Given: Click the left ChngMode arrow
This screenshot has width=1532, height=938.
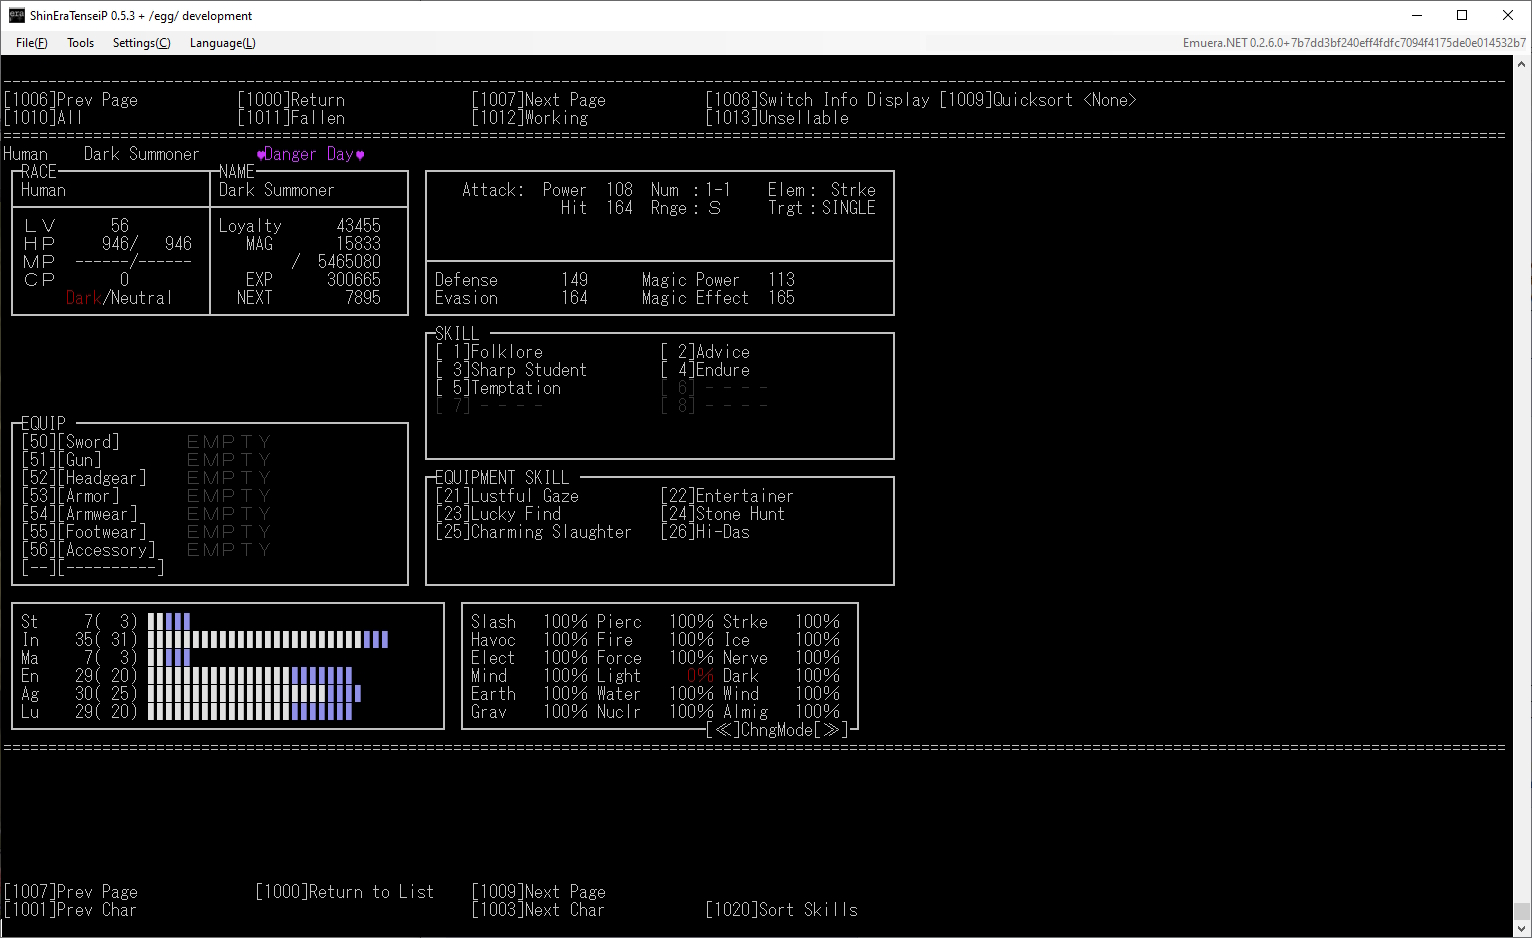Looking at the screenshot, I should [x=724, y=730].
